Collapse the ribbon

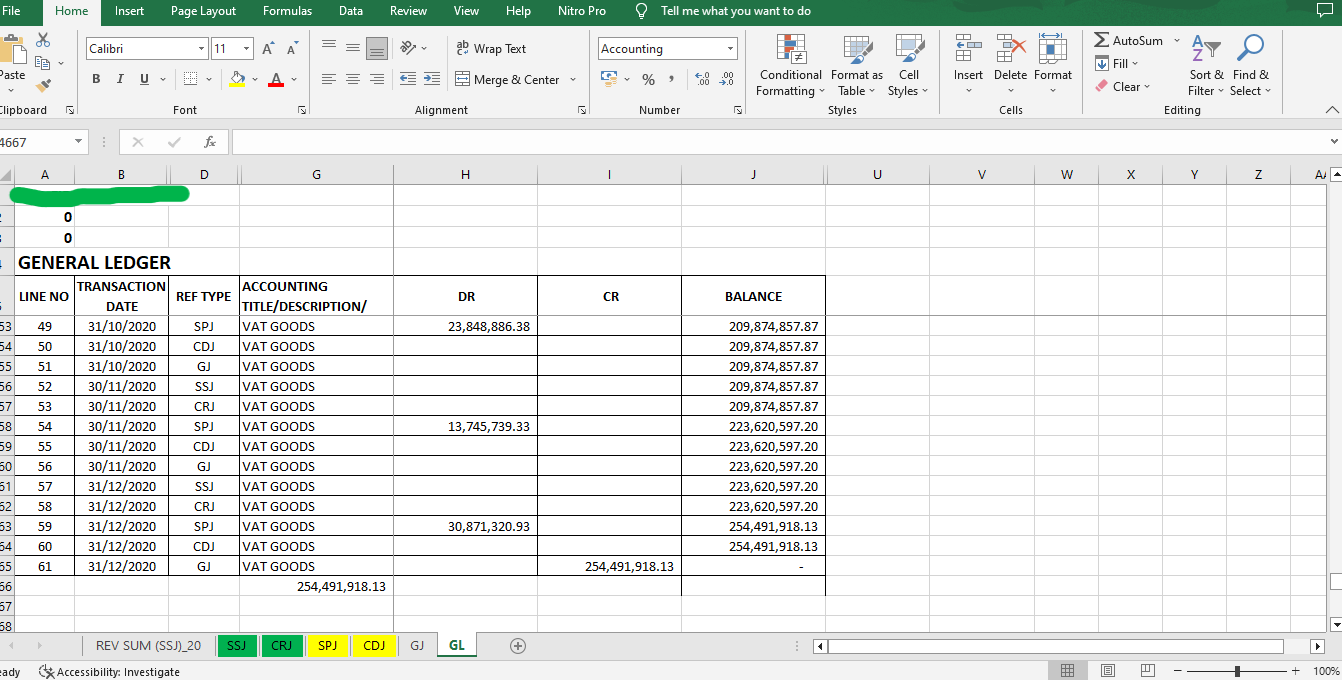(1330, 110)
